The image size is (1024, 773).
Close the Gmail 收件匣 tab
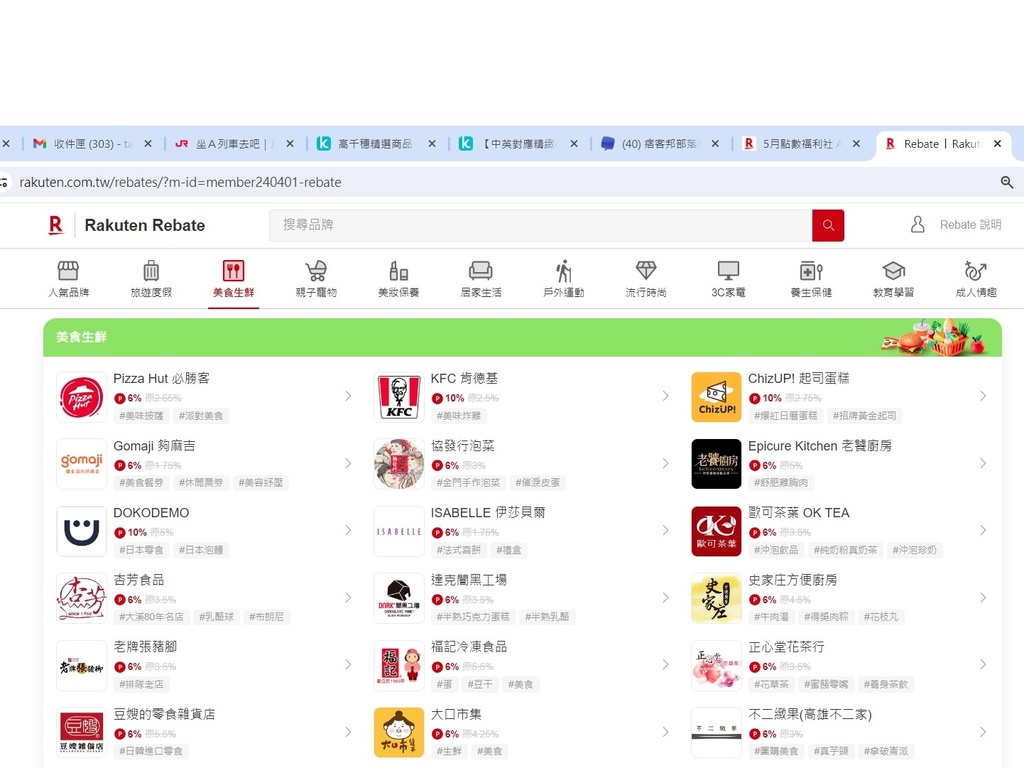tap(148, 144)
